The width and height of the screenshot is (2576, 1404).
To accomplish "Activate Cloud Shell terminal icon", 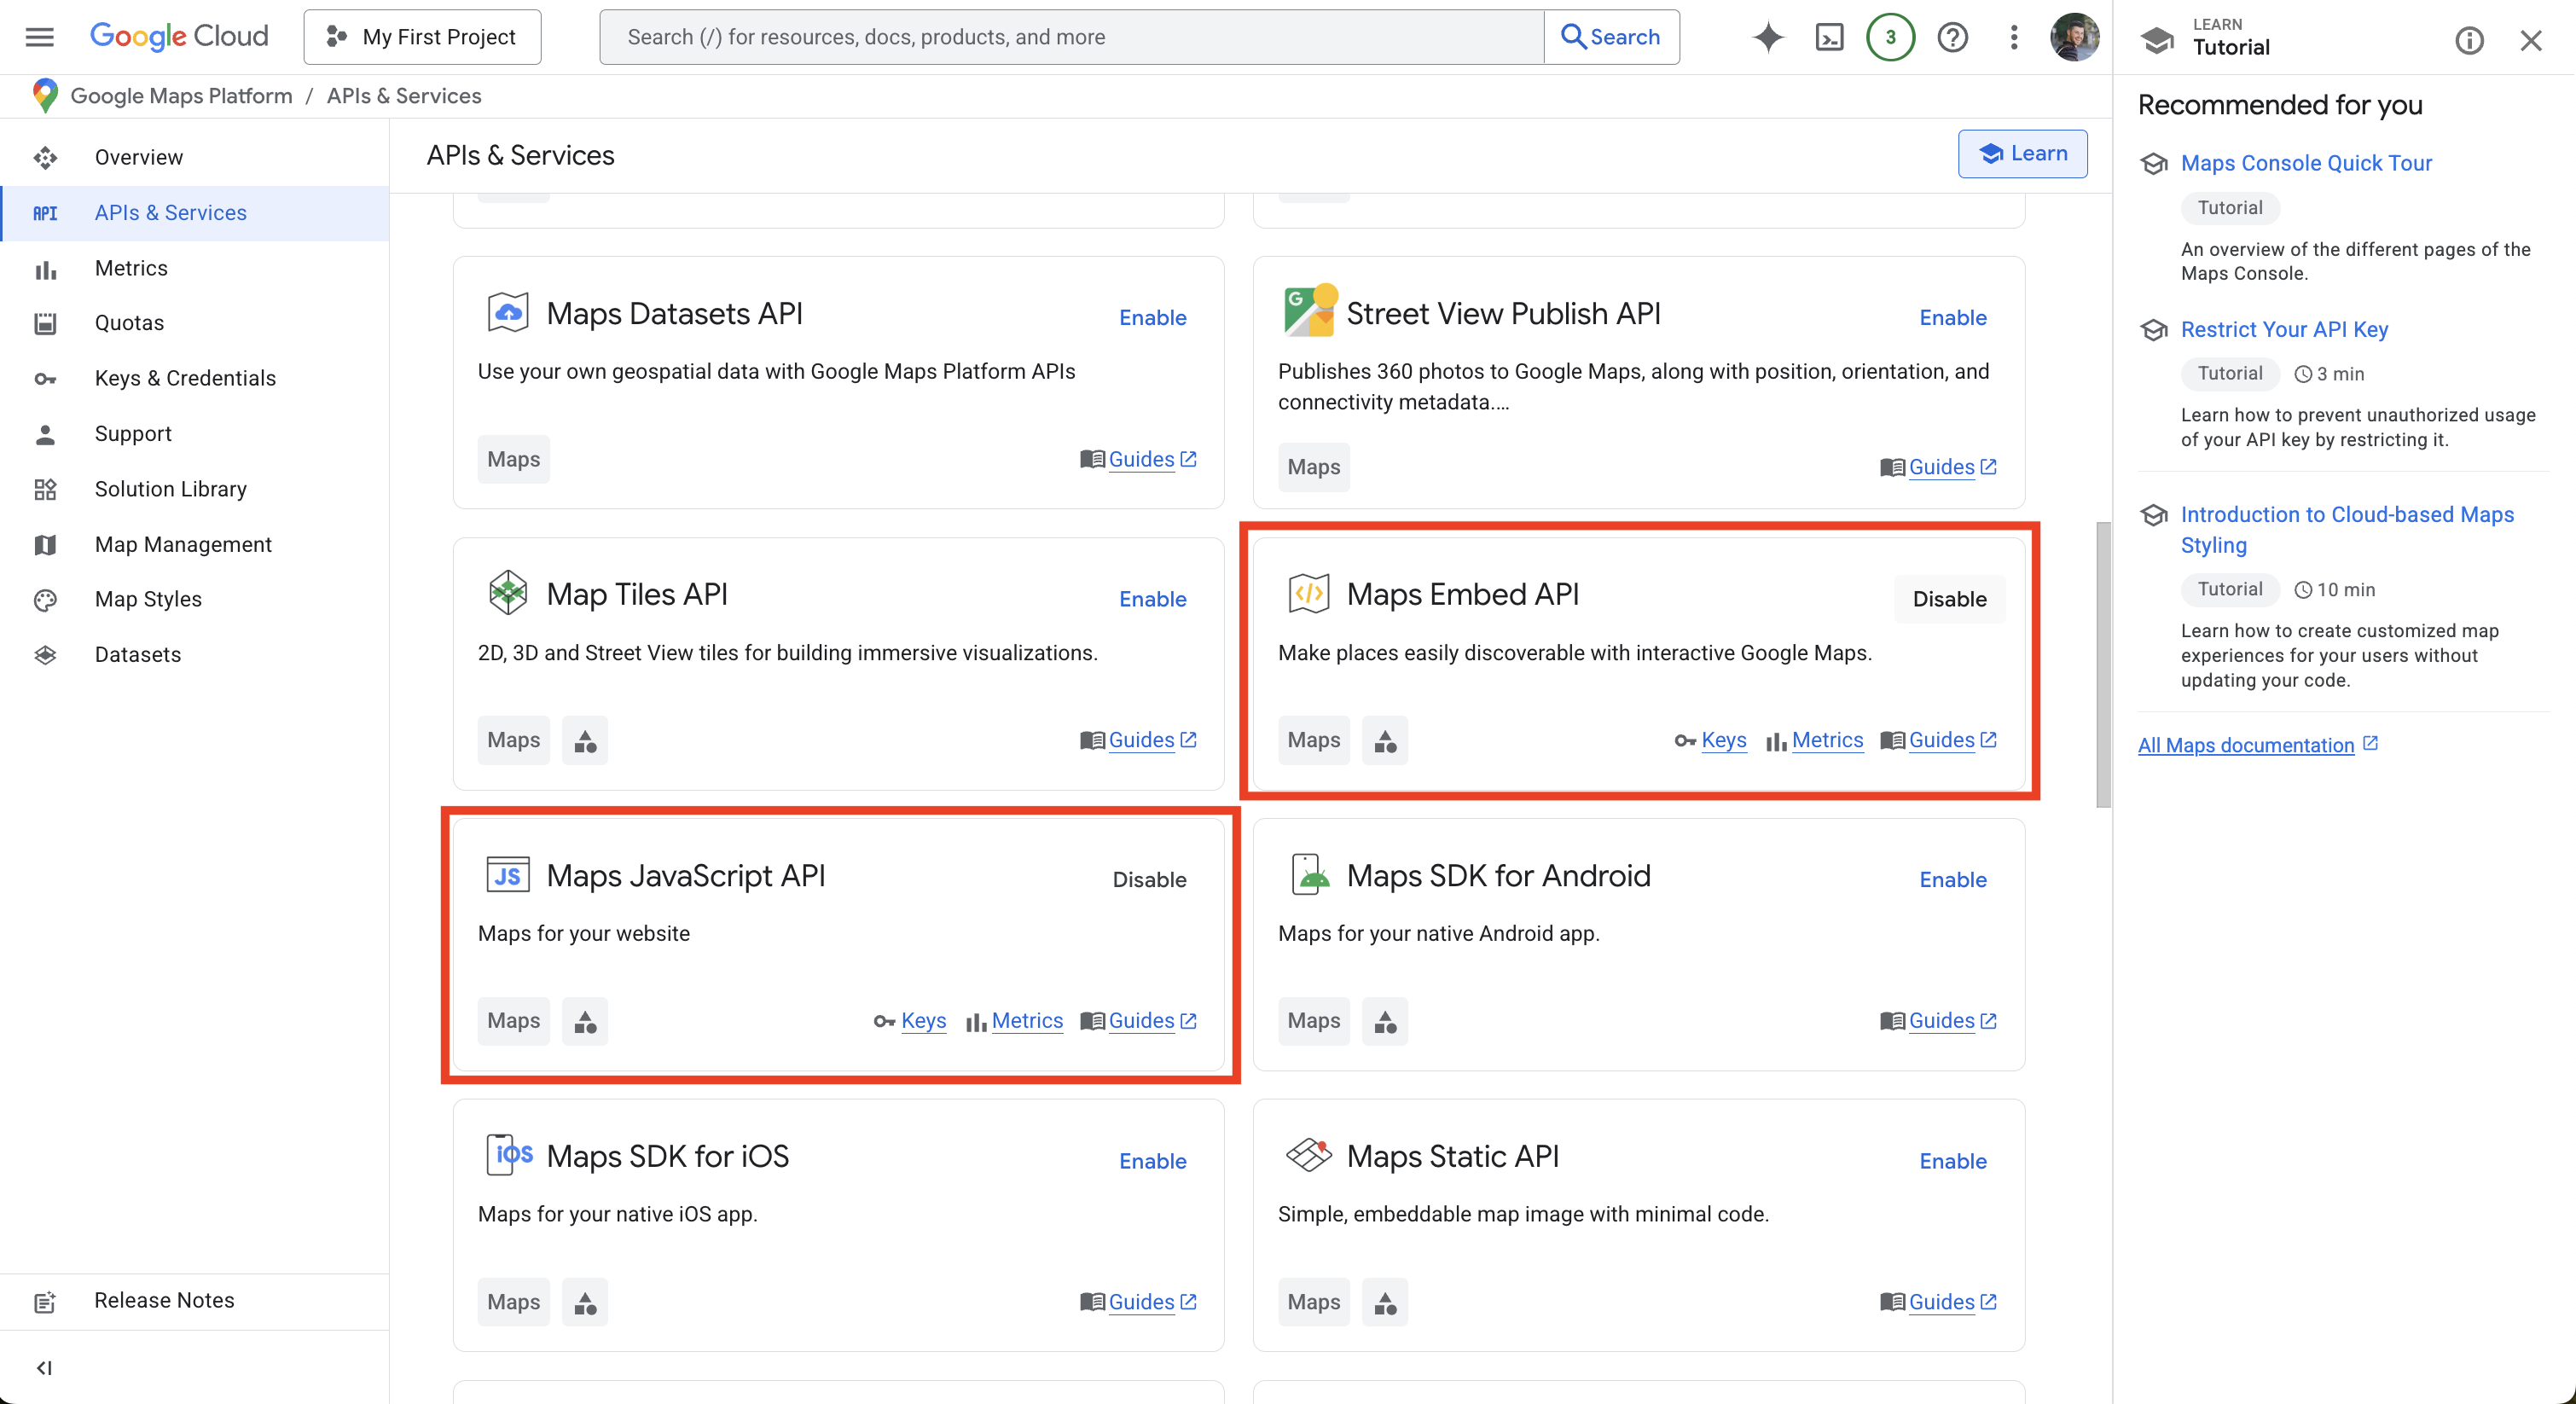I will click(1829, 37).
